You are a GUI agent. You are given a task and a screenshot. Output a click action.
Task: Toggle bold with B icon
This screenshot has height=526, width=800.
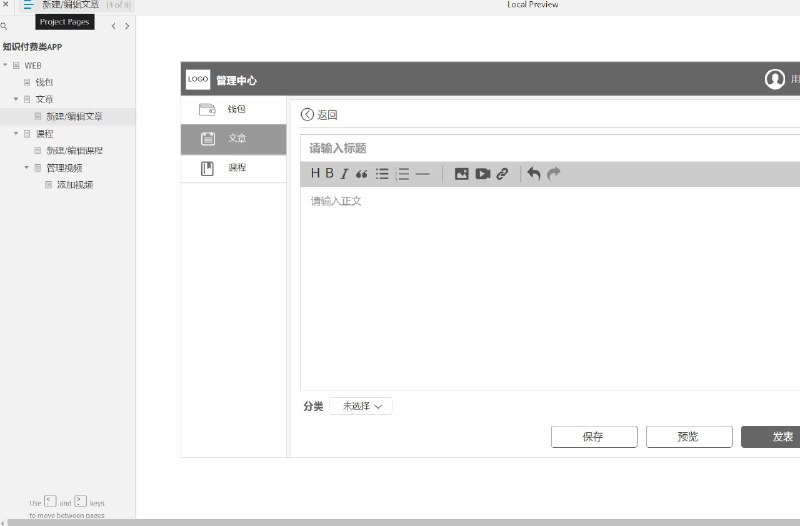[x=330, y=173]
